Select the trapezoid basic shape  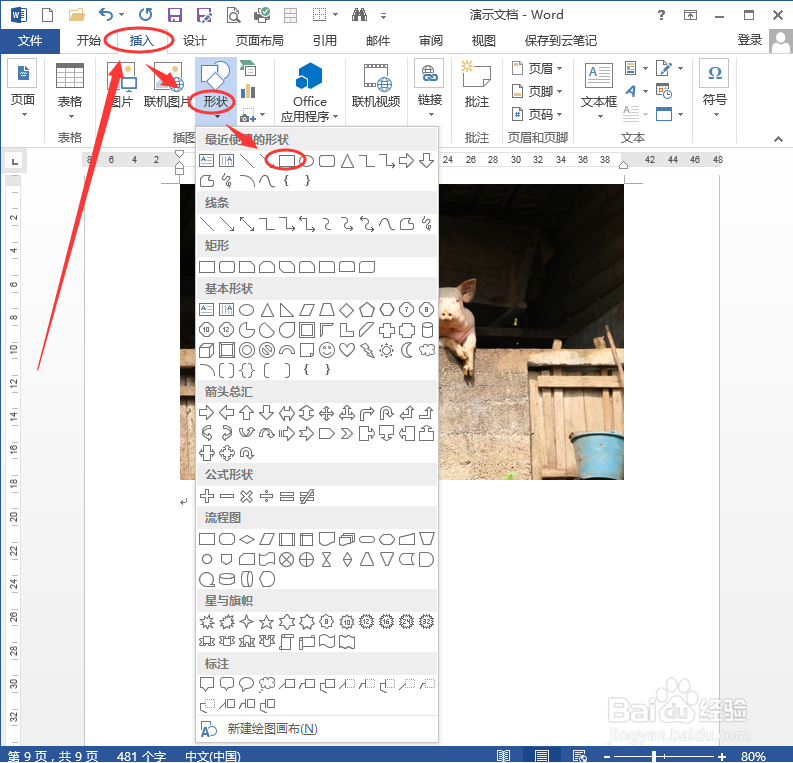(x=327, y=309)
